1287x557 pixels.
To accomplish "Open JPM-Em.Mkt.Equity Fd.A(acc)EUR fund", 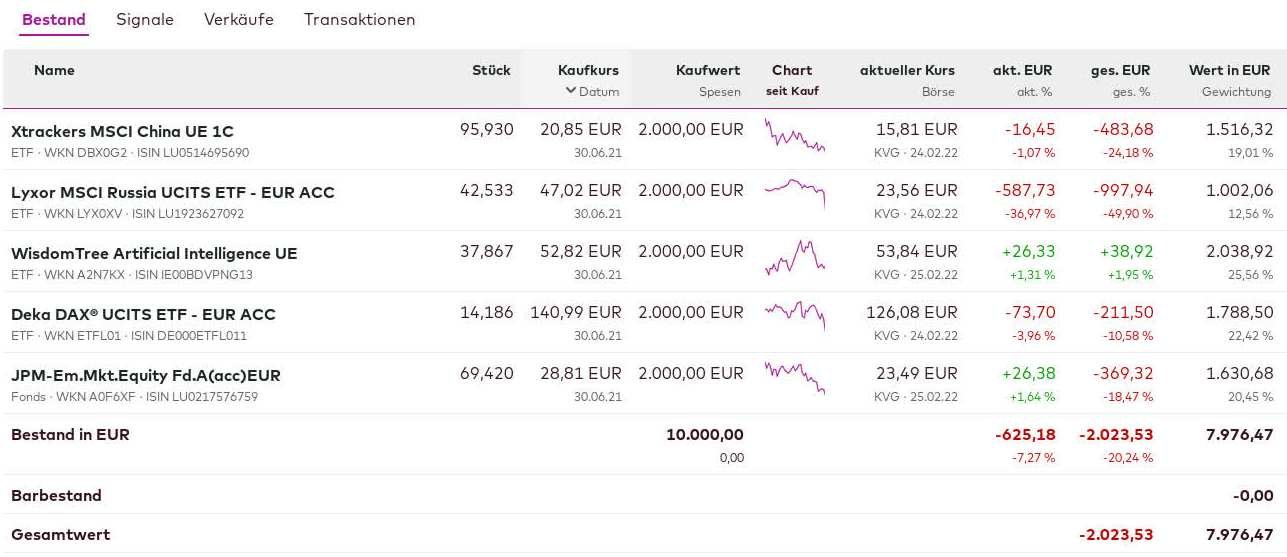I will click(146, 375).
